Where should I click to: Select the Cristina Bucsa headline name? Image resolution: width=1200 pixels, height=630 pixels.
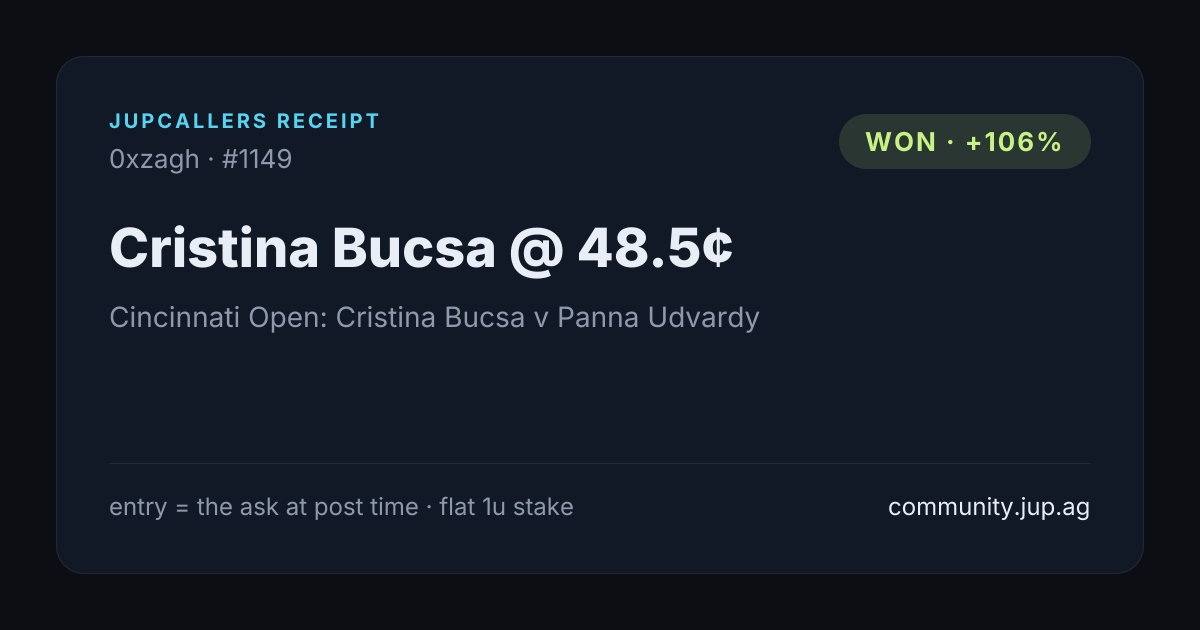point(302,248)
